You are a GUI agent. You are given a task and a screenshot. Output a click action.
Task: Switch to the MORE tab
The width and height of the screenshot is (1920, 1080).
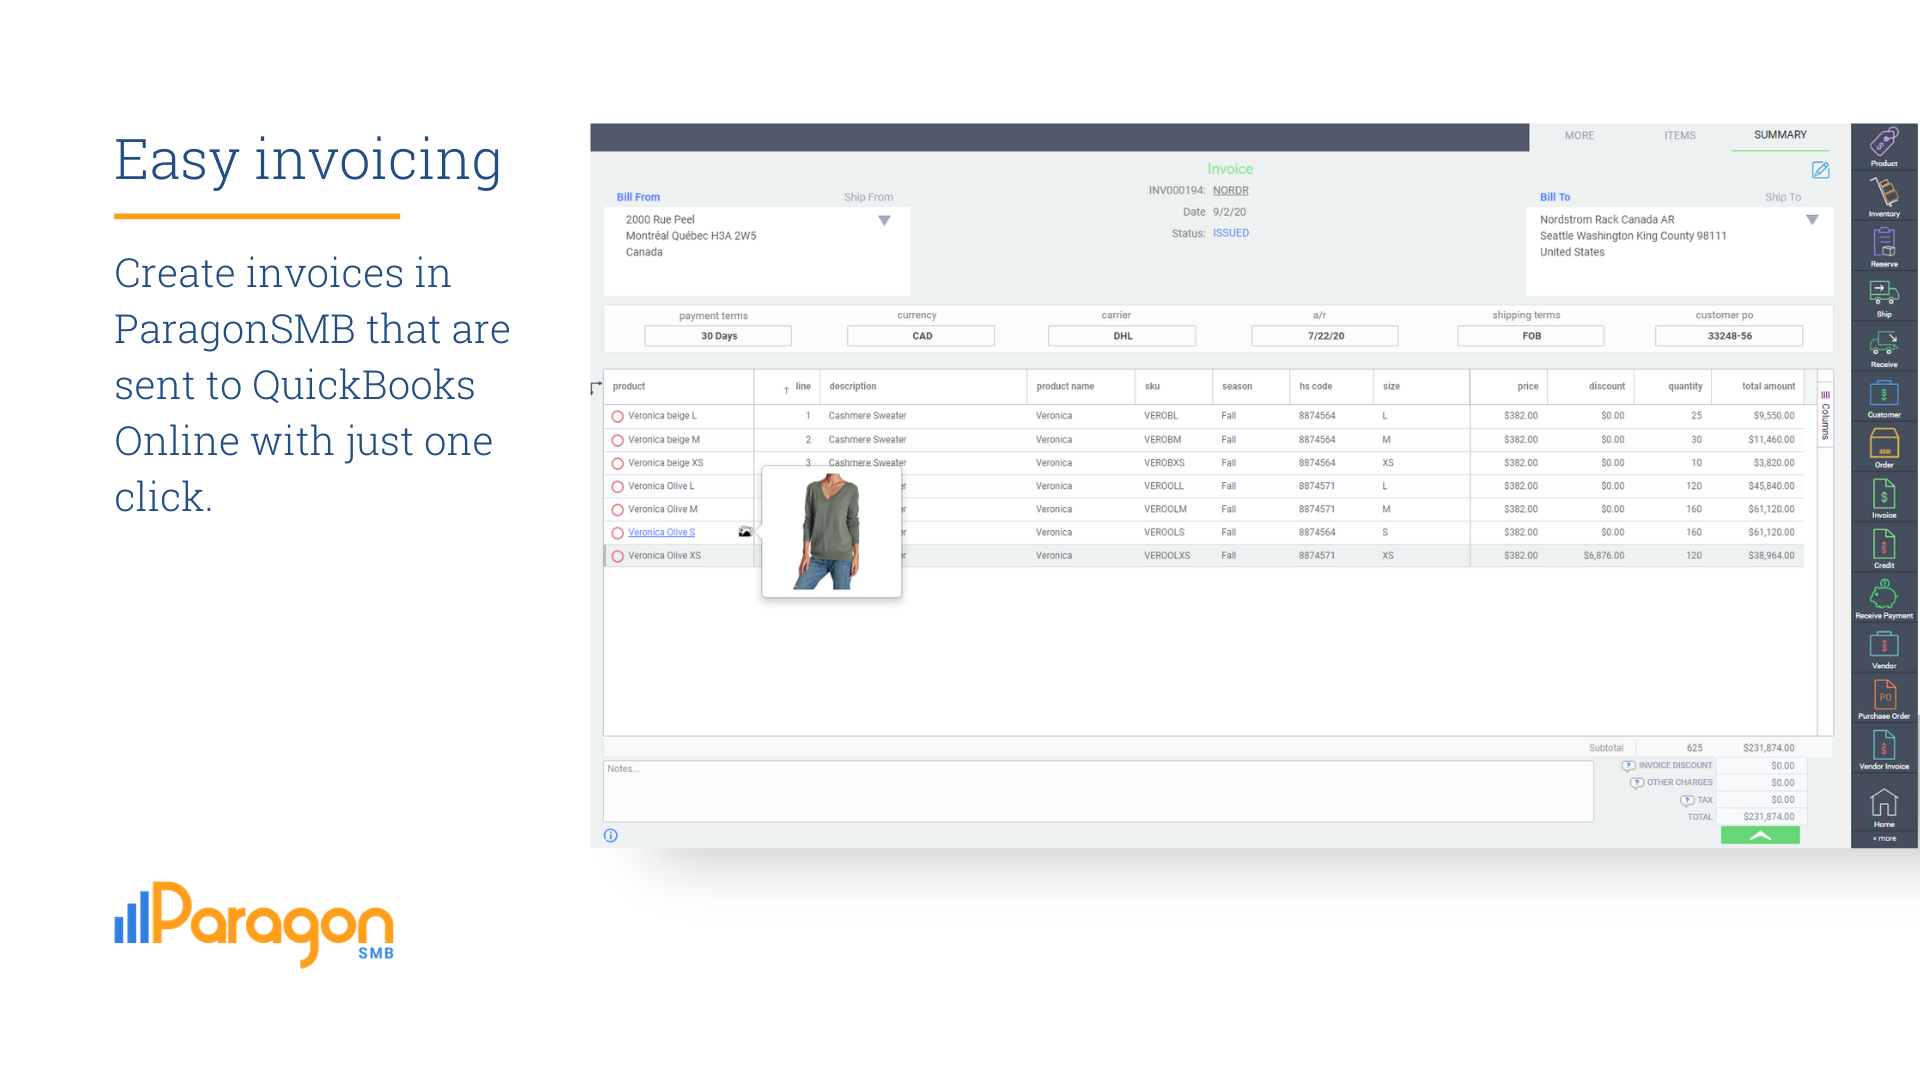[x=1580, y=136]
